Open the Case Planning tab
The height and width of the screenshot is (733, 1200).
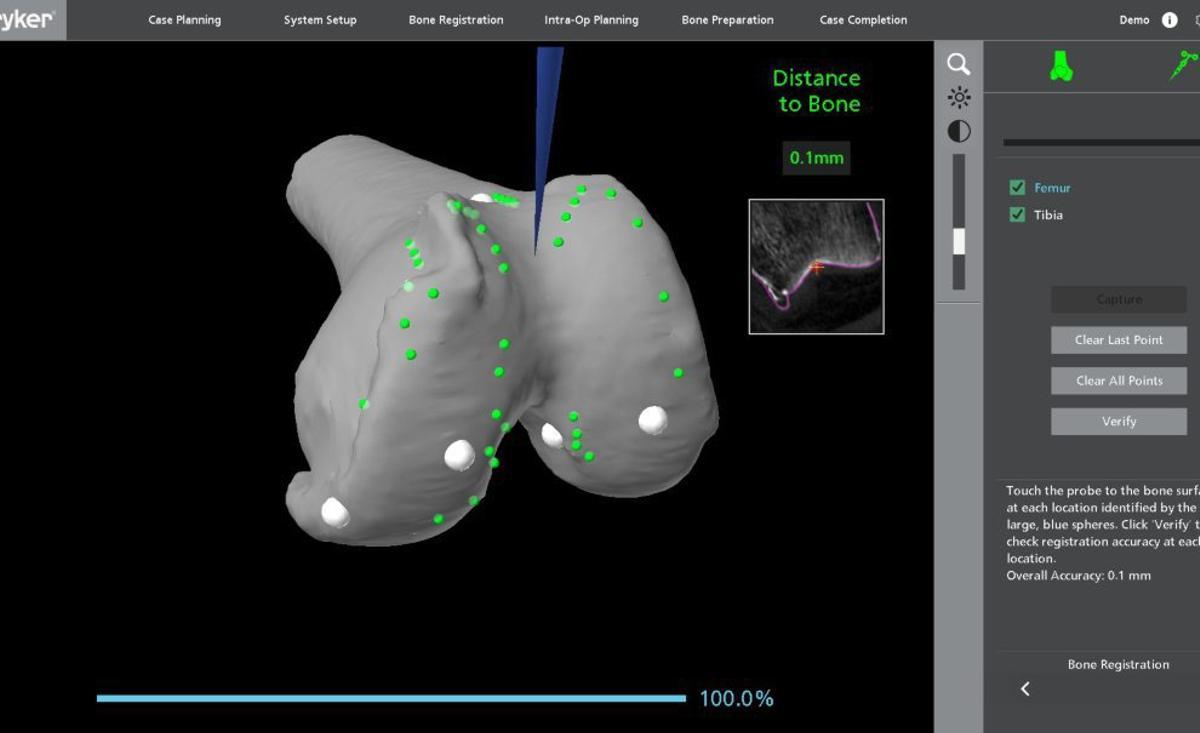[x=185, y=20]
